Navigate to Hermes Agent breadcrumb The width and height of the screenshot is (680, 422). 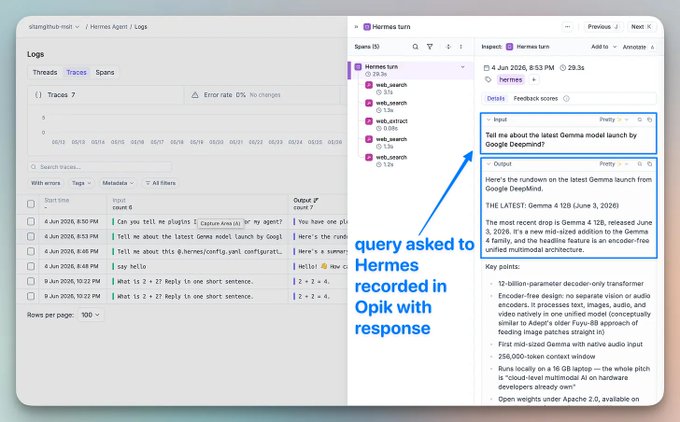(109, 27)
